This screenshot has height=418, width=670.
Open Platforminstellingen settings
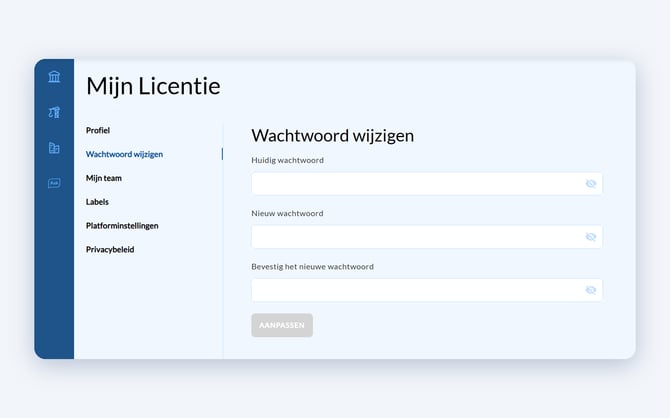122,226
